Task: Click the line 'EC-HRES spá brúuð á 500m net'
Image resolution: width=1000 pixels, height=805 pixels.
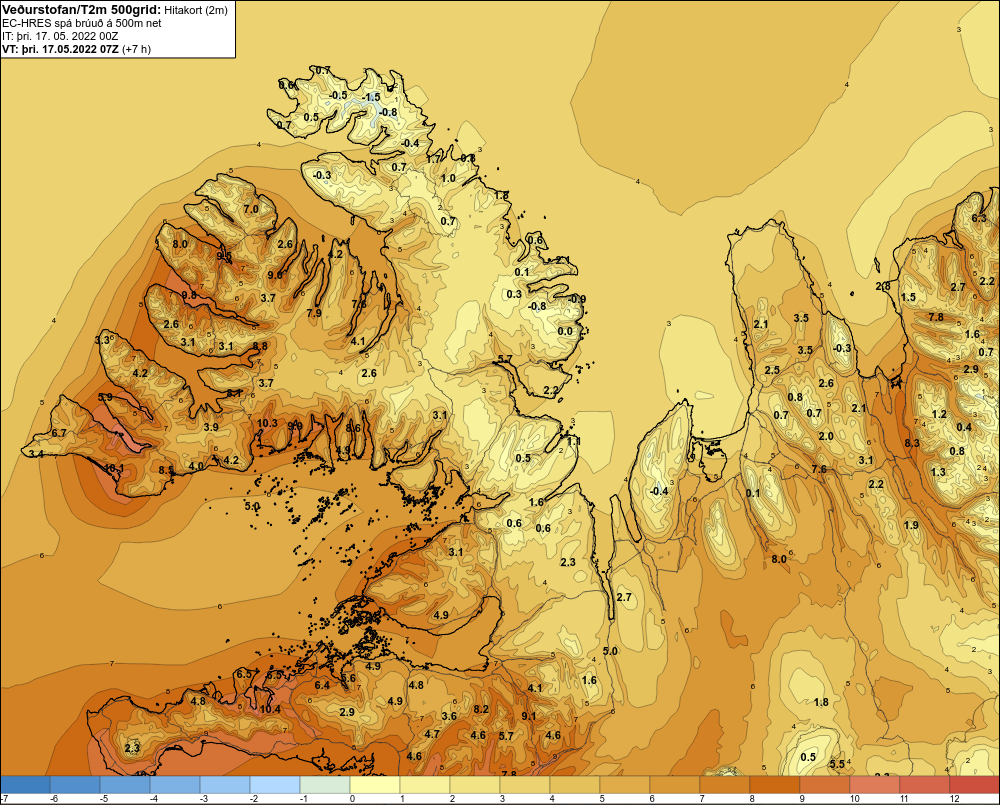Action: pos(82,23)
